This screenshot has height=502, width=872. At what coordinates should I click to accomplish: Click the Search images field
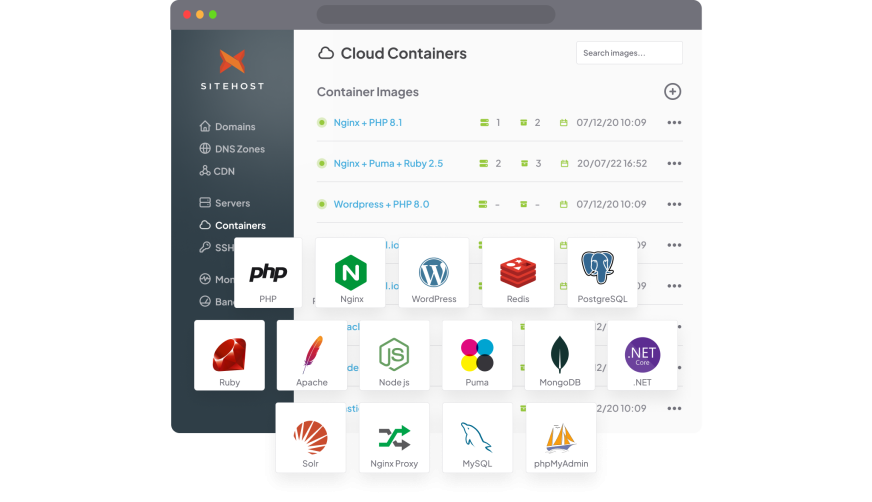(x=629, y=53)
